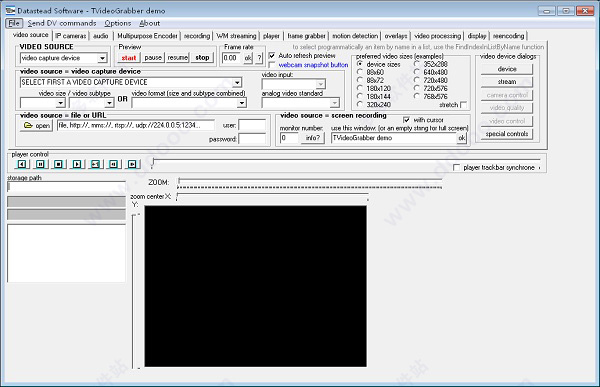
Task: Select the 720x576 video size option
Action: tap(417, 88)
